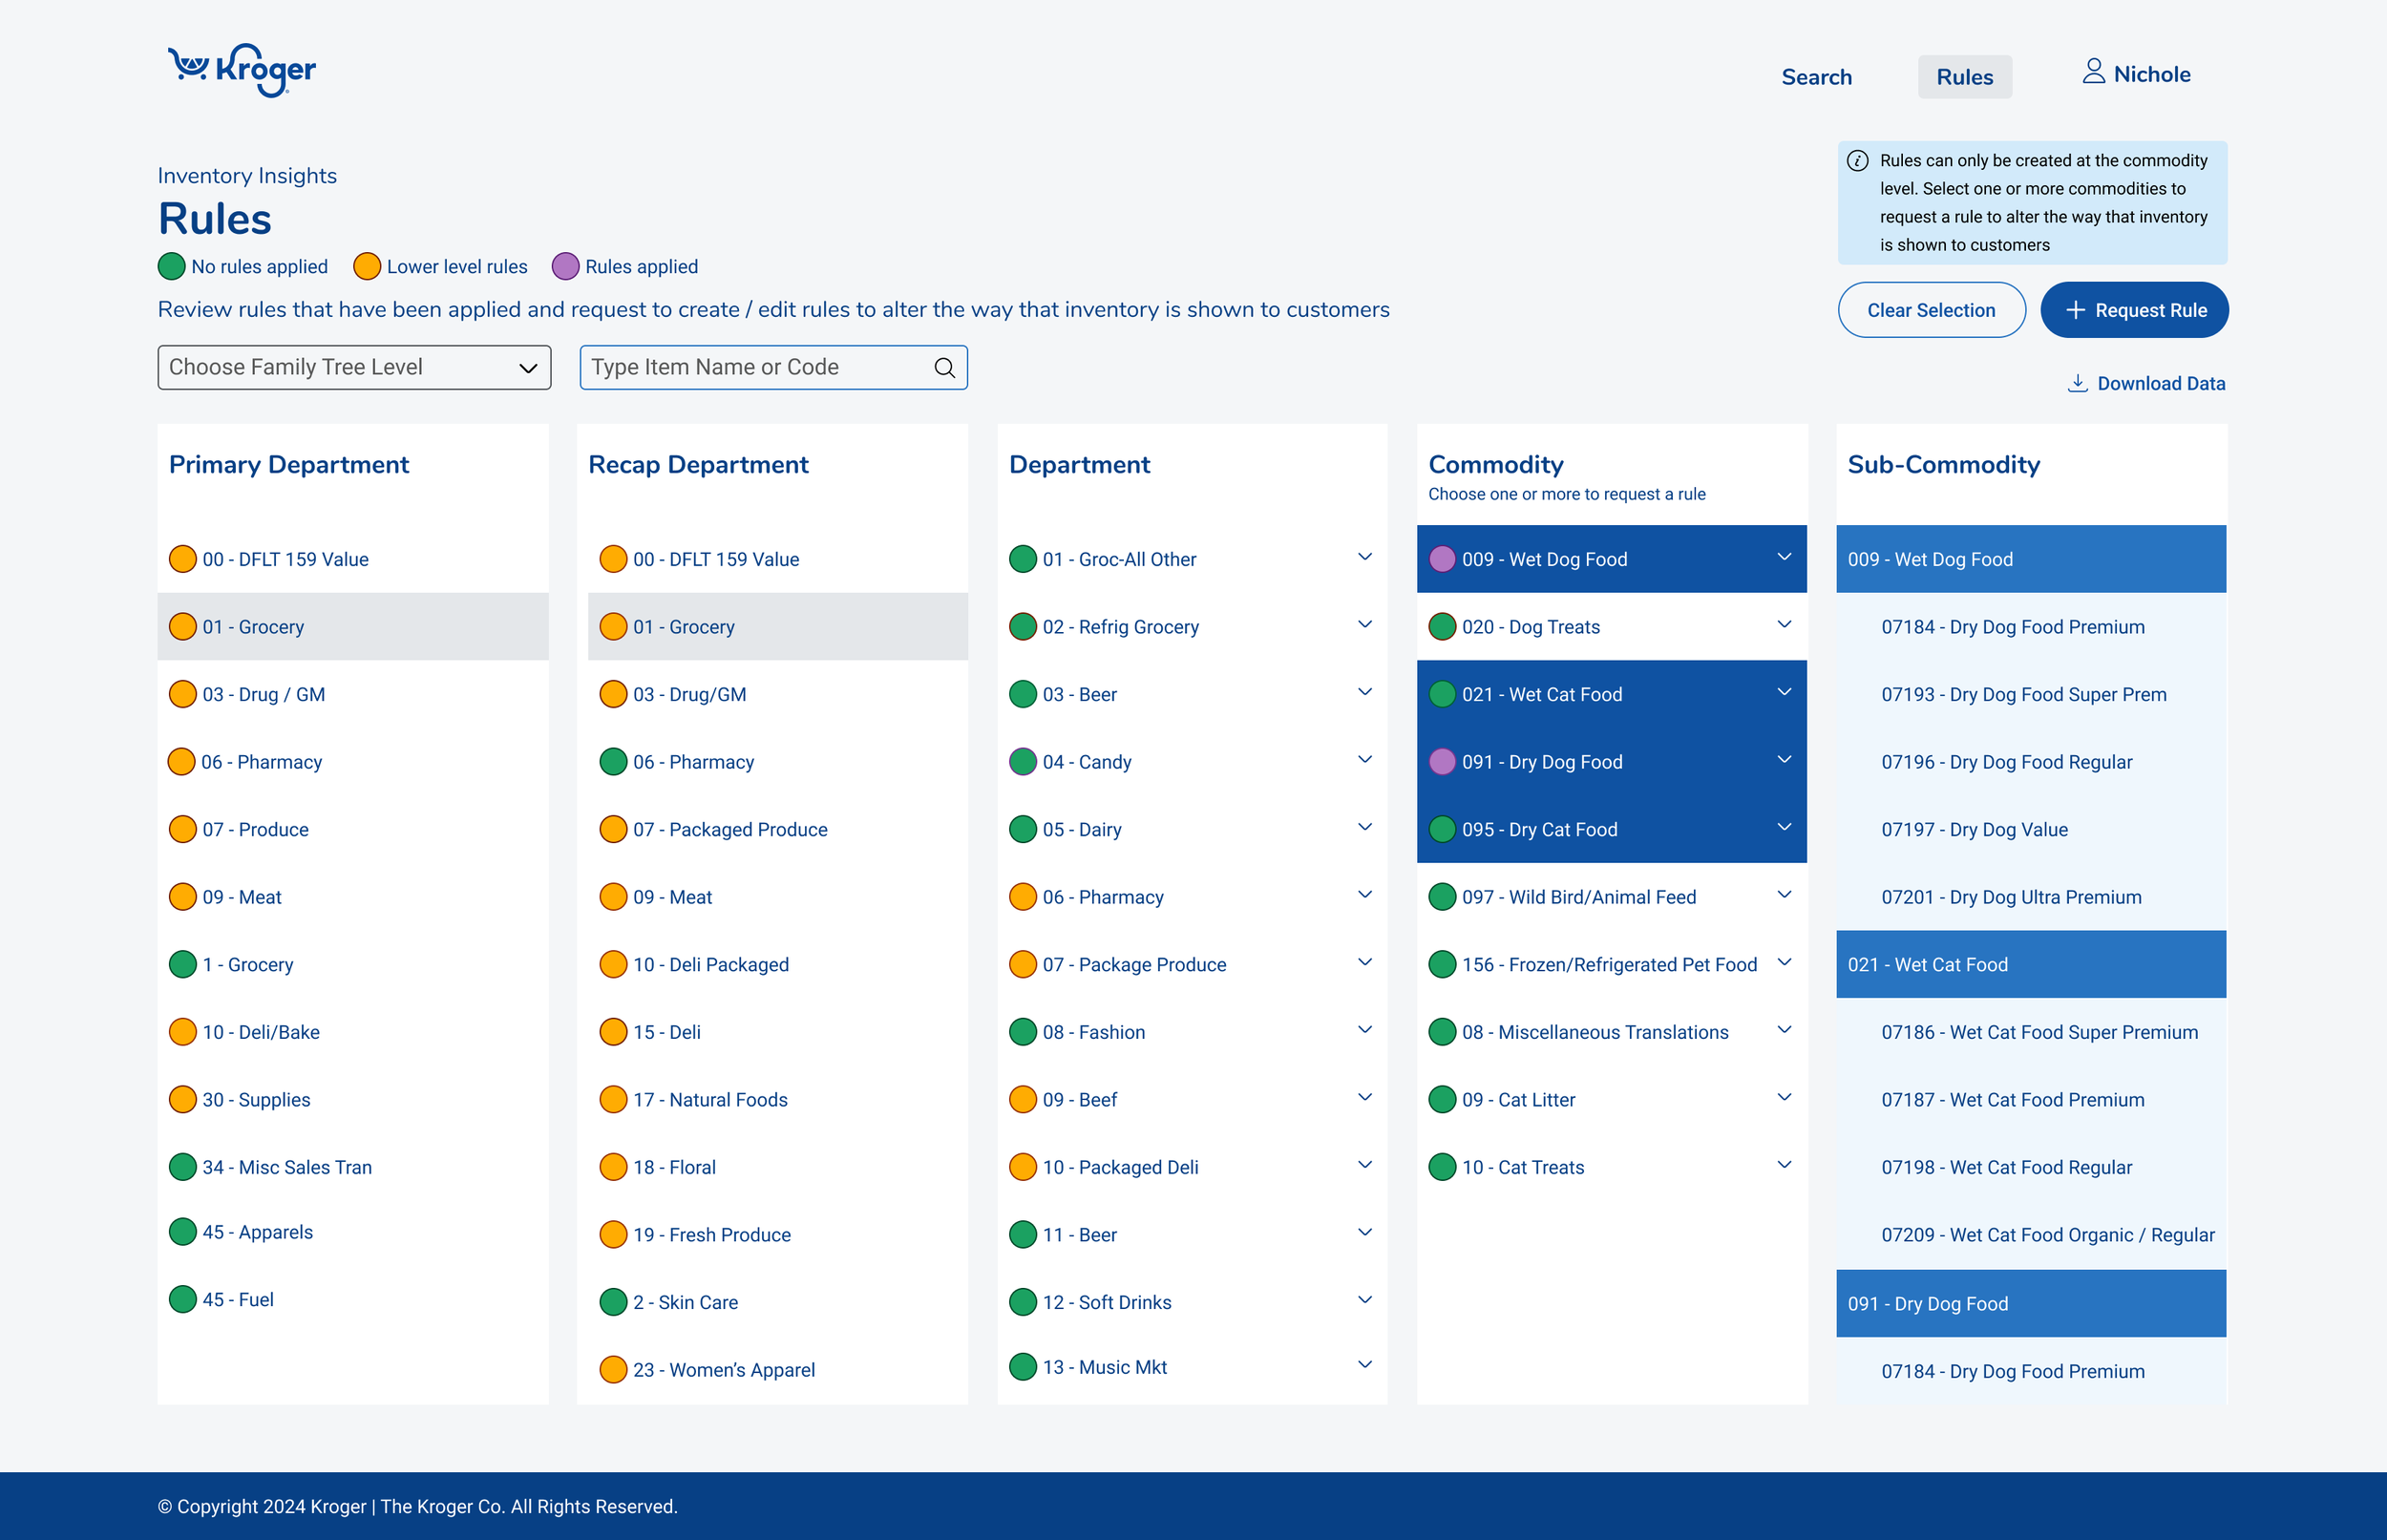Click the Download Data link
Viewport: 2387px width, 1540px height.
(2160, 383)
